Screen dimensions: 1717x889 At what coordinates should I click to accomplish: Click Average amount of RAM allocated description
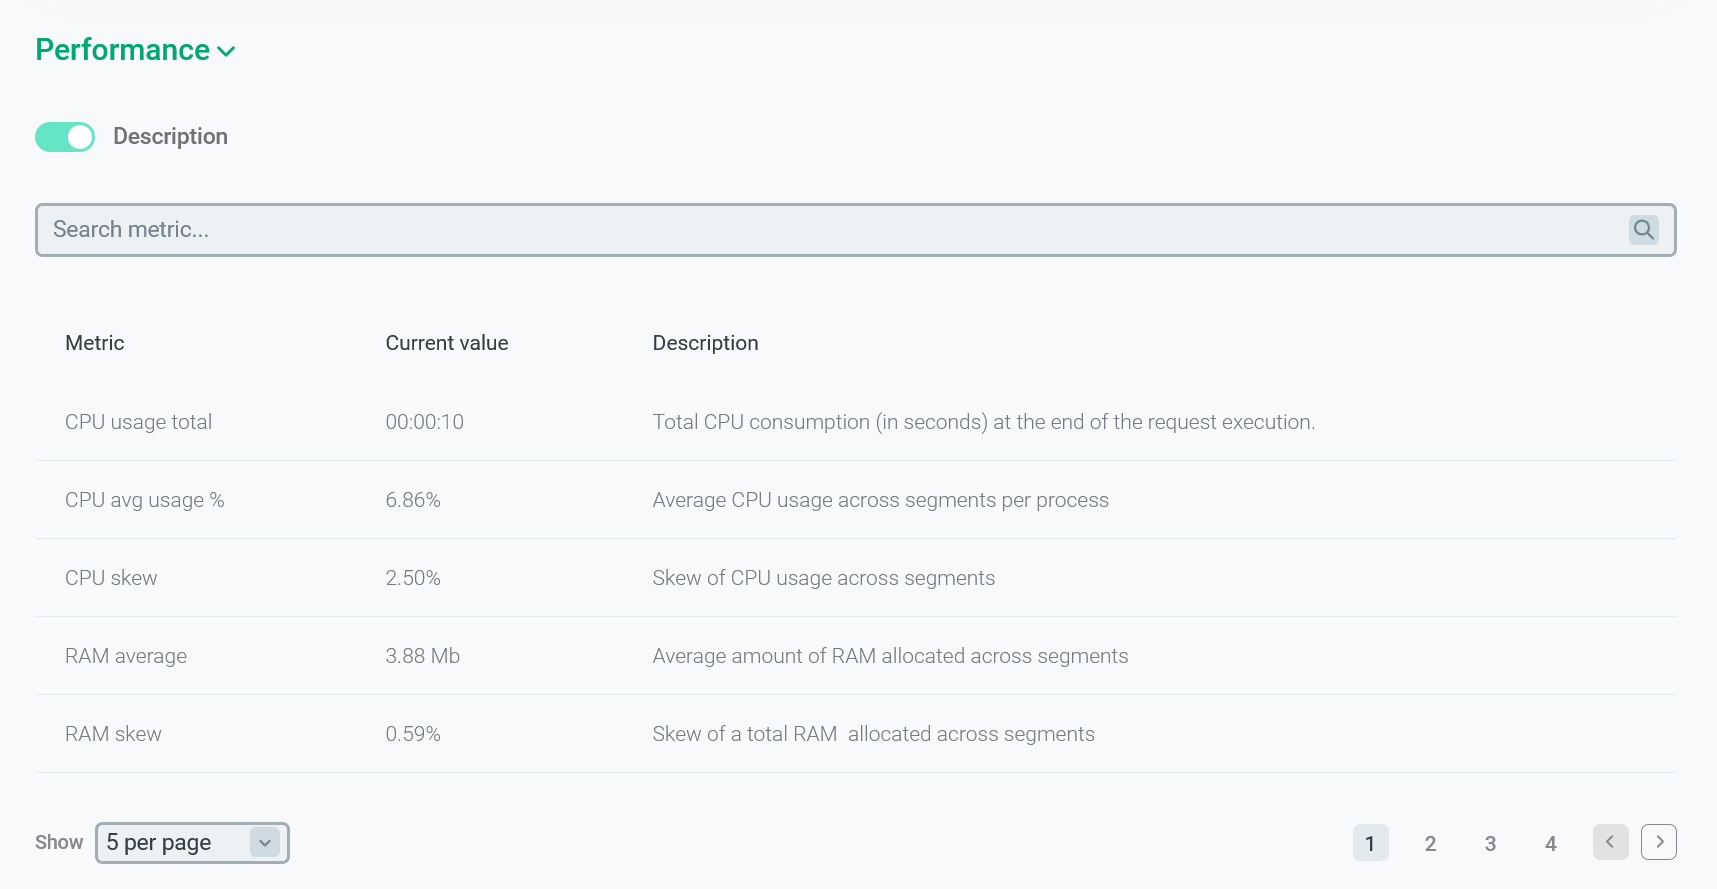click(890, 656)
